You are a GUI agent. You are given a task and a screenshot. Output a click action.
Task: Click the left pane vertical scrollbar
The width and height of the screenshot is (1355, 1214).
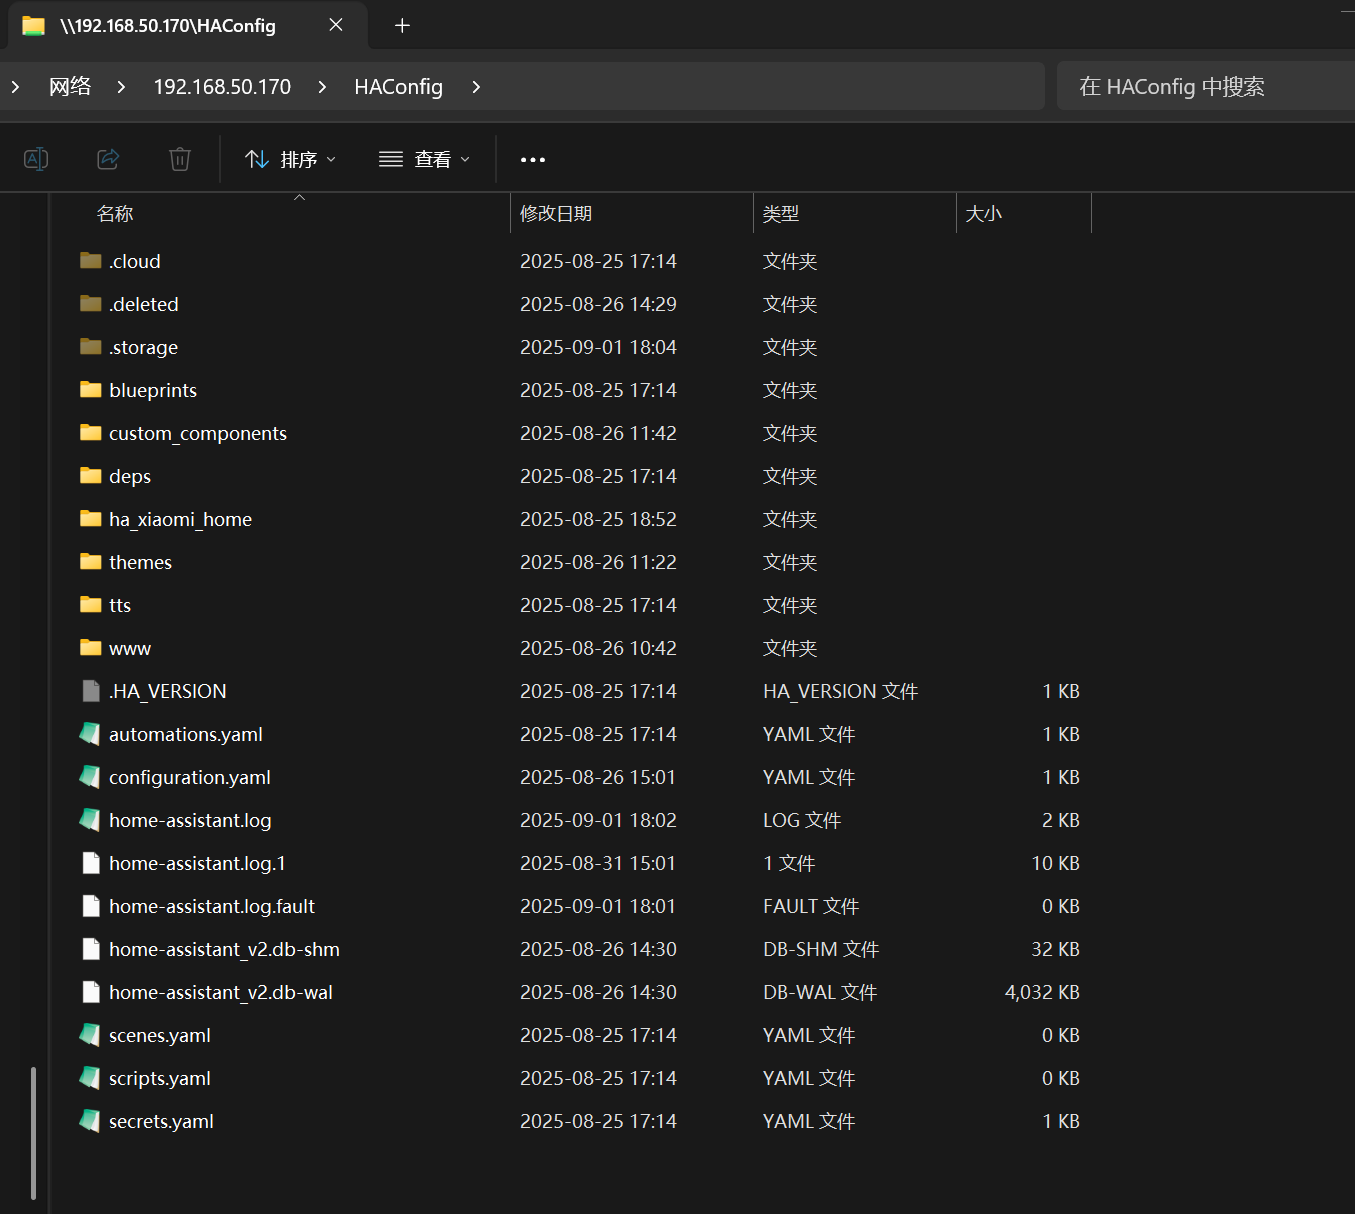click(x=34, y=1132)
